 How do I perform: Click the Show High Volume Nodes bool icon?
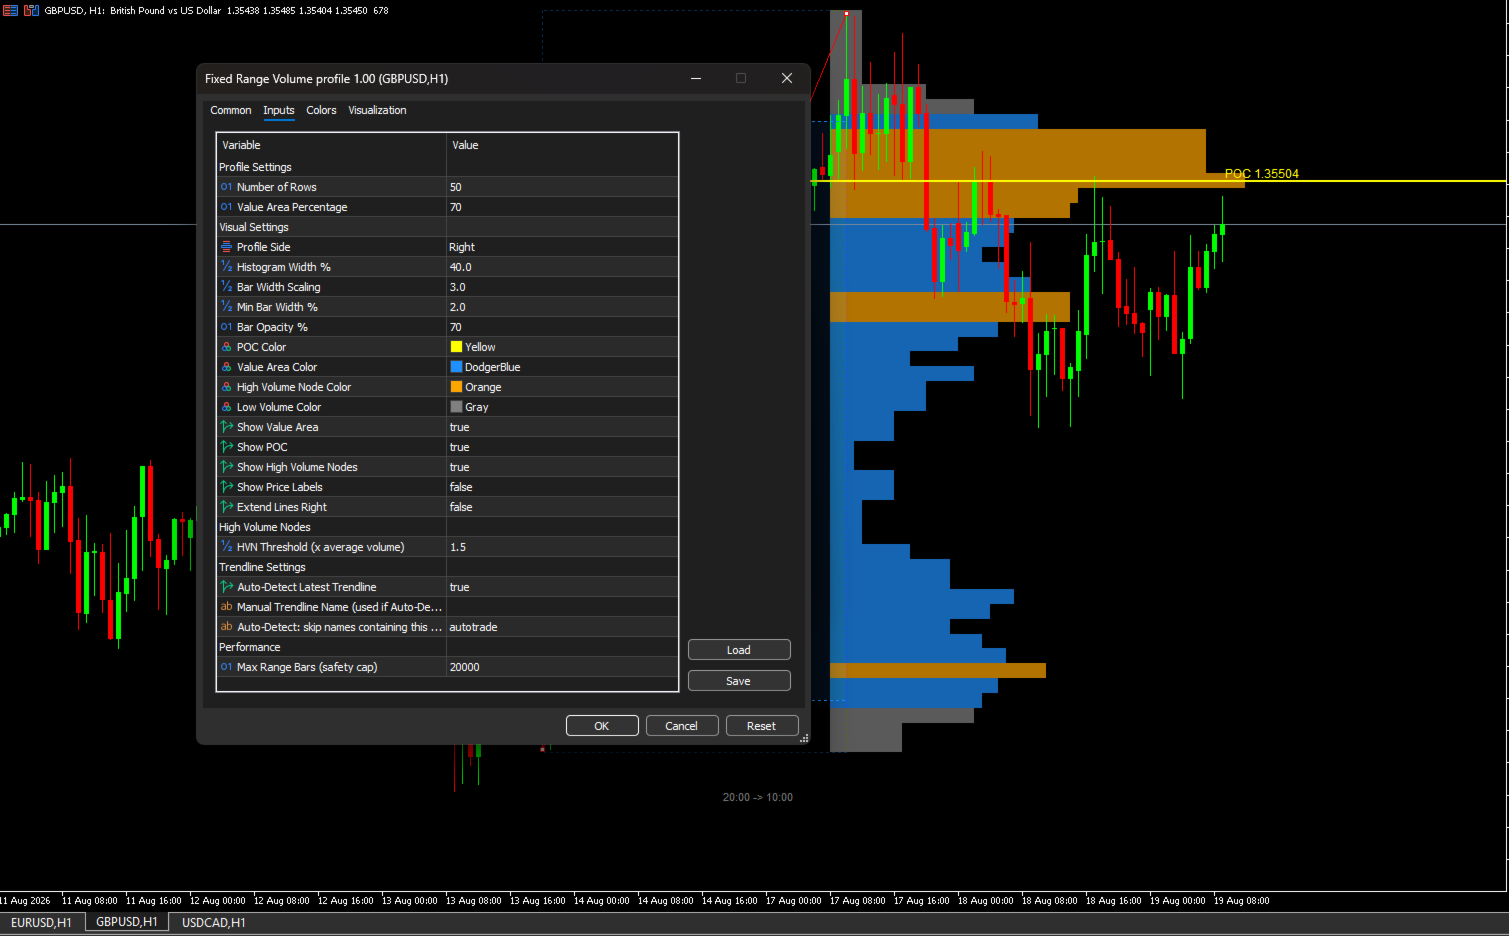(226, 467)
